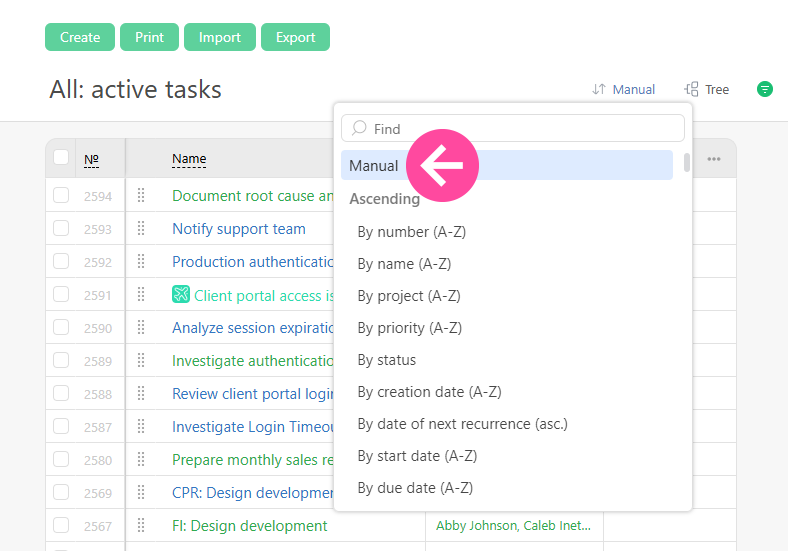The width and height of the screenshot is (788, 551).
Task: Open the Manual sort dropdown
Action: [x=623, y=89]
